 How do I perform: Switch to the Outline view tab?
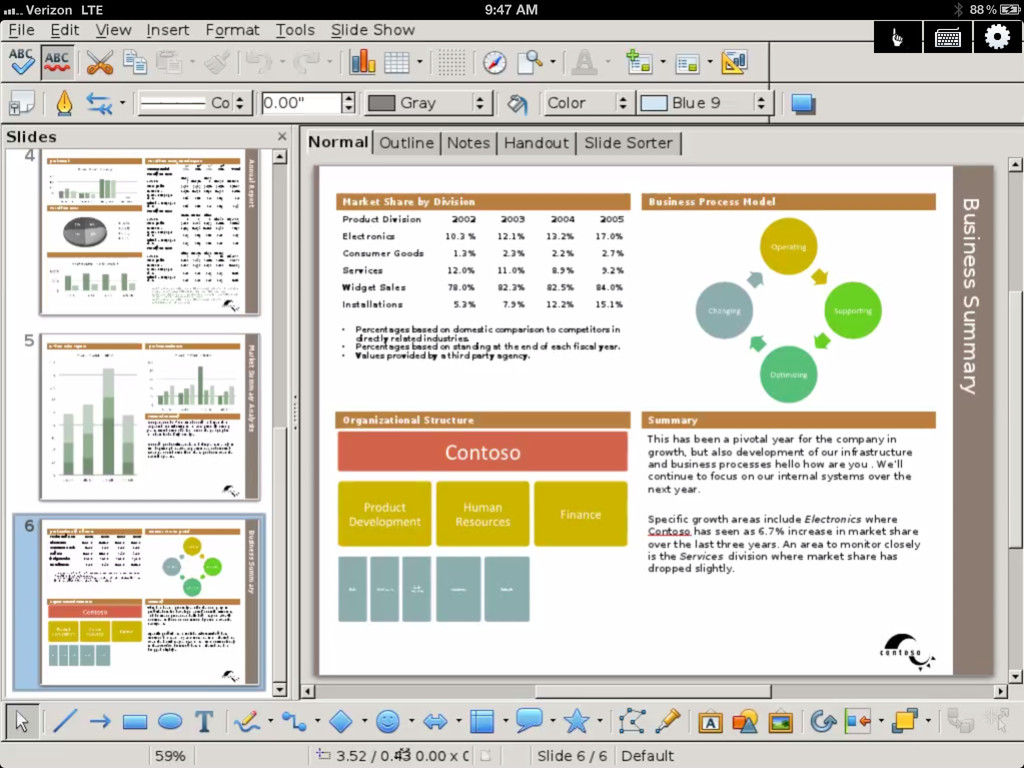click(x=406, y=143)
